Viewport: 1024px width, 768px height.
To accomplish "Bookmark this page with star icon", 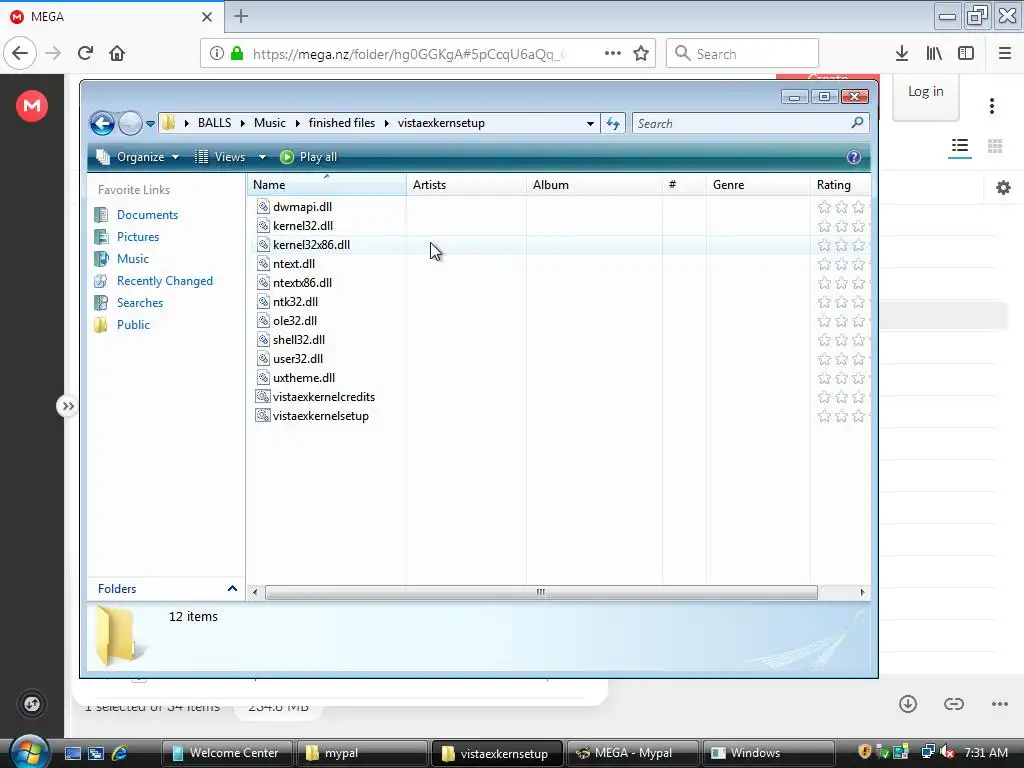I will point(641,54).
